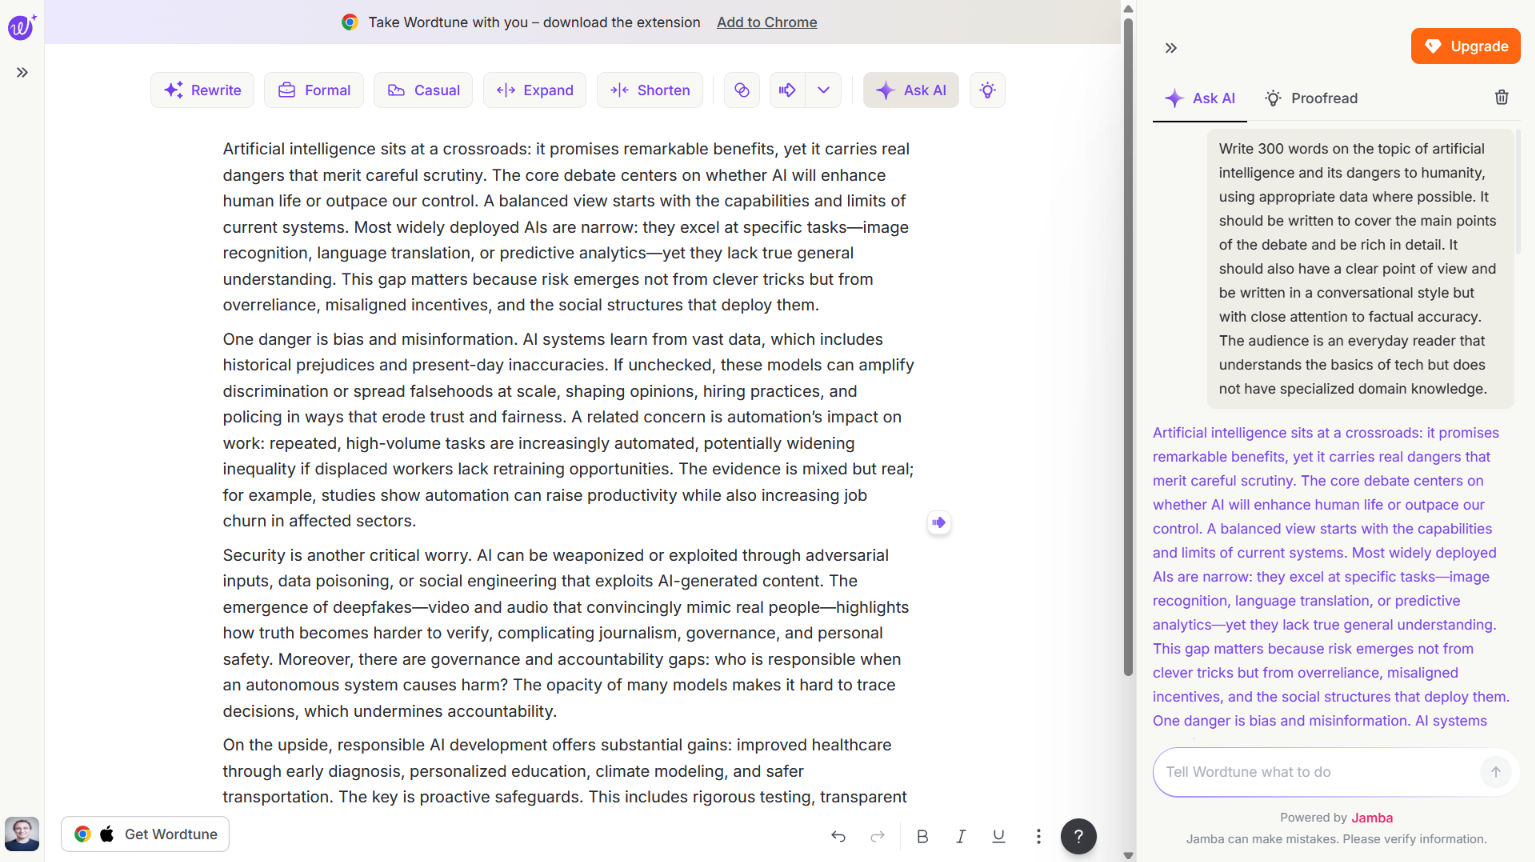The image size is (1535, 862).
Task: Click the Shorten text button
Action: coord(650,90)
